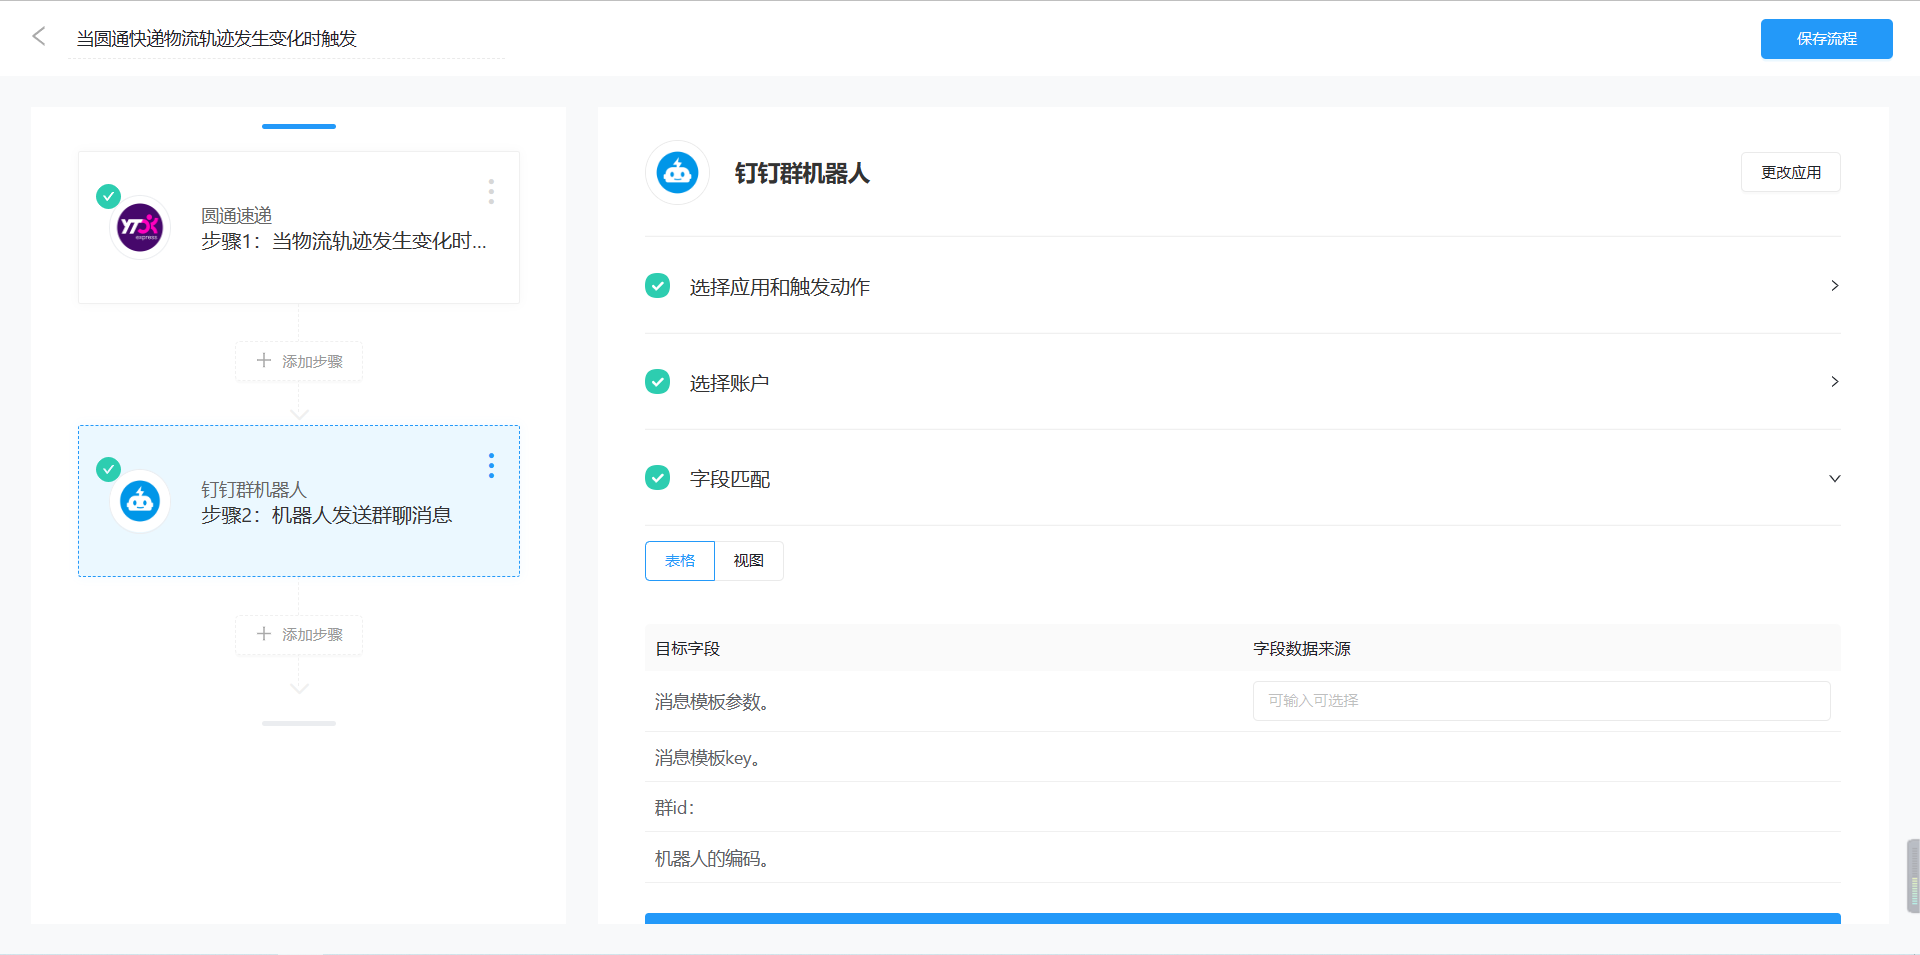Click the 消息模板参数 data source input
1920x955 pixels.
[x=1541, y=701]
